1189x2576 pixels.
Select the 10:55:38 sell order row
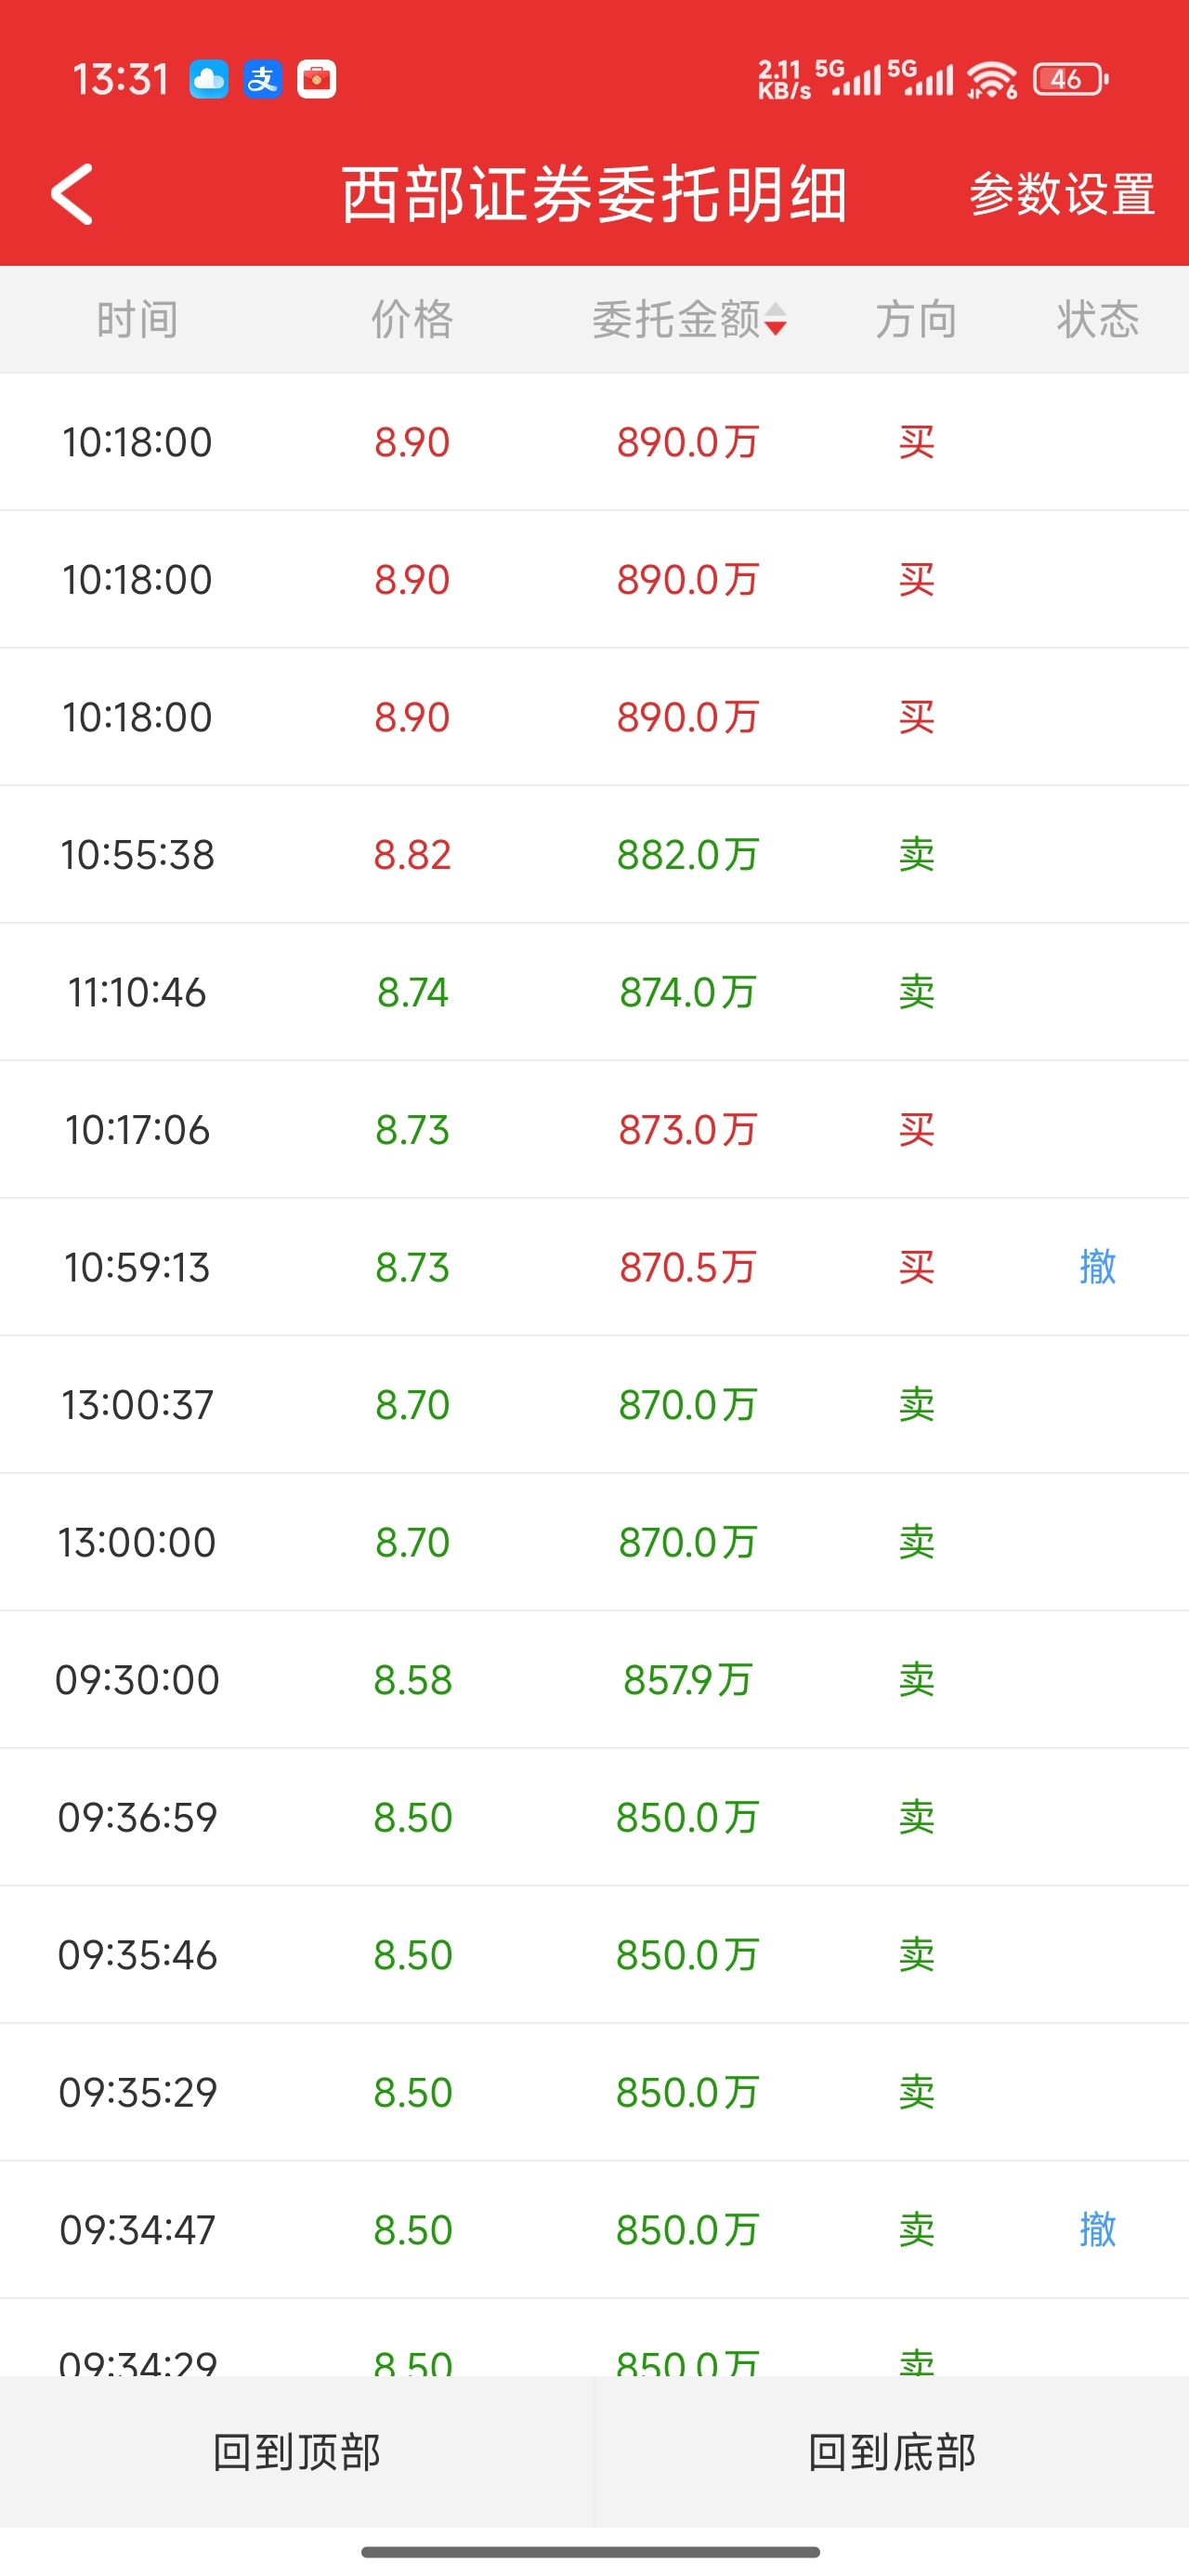click(594, 855)
